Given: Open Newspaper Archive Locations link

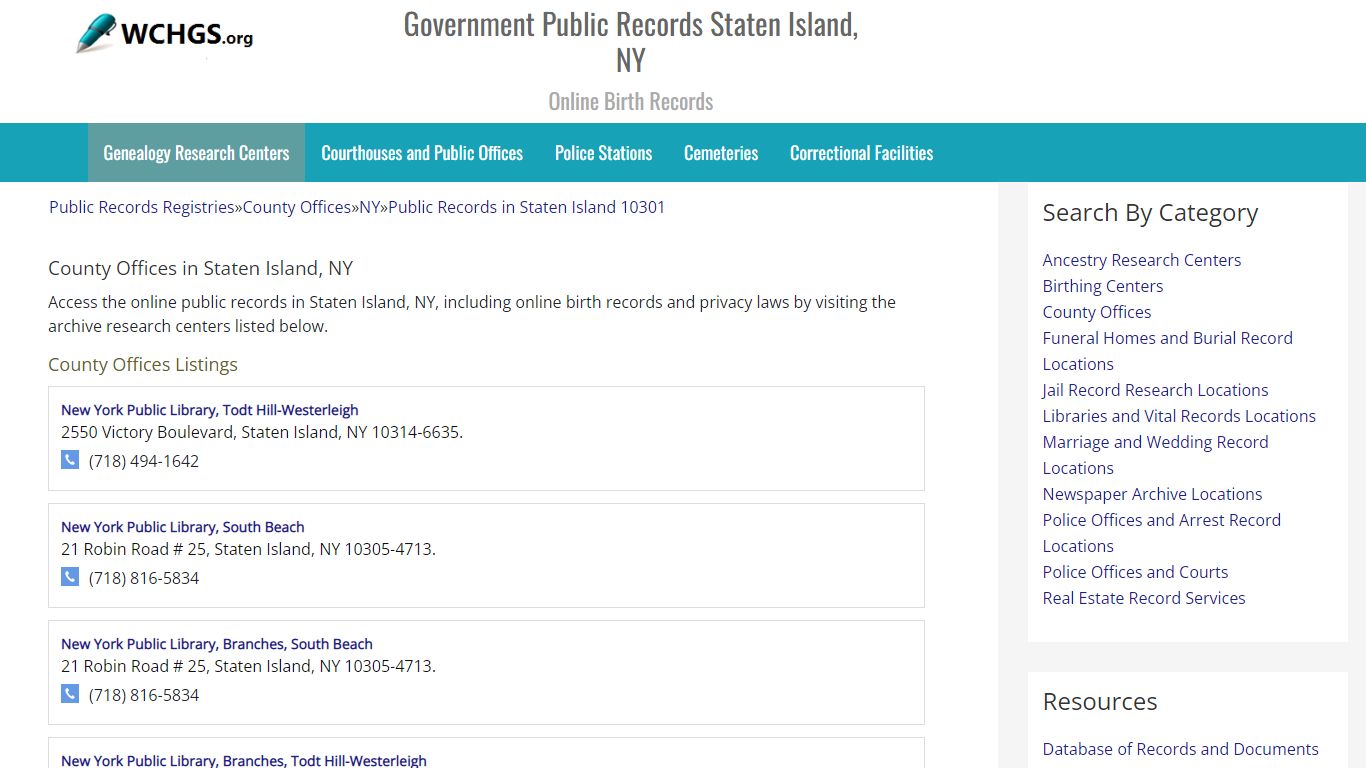Looking at the screenshot, I should 1152,494.
